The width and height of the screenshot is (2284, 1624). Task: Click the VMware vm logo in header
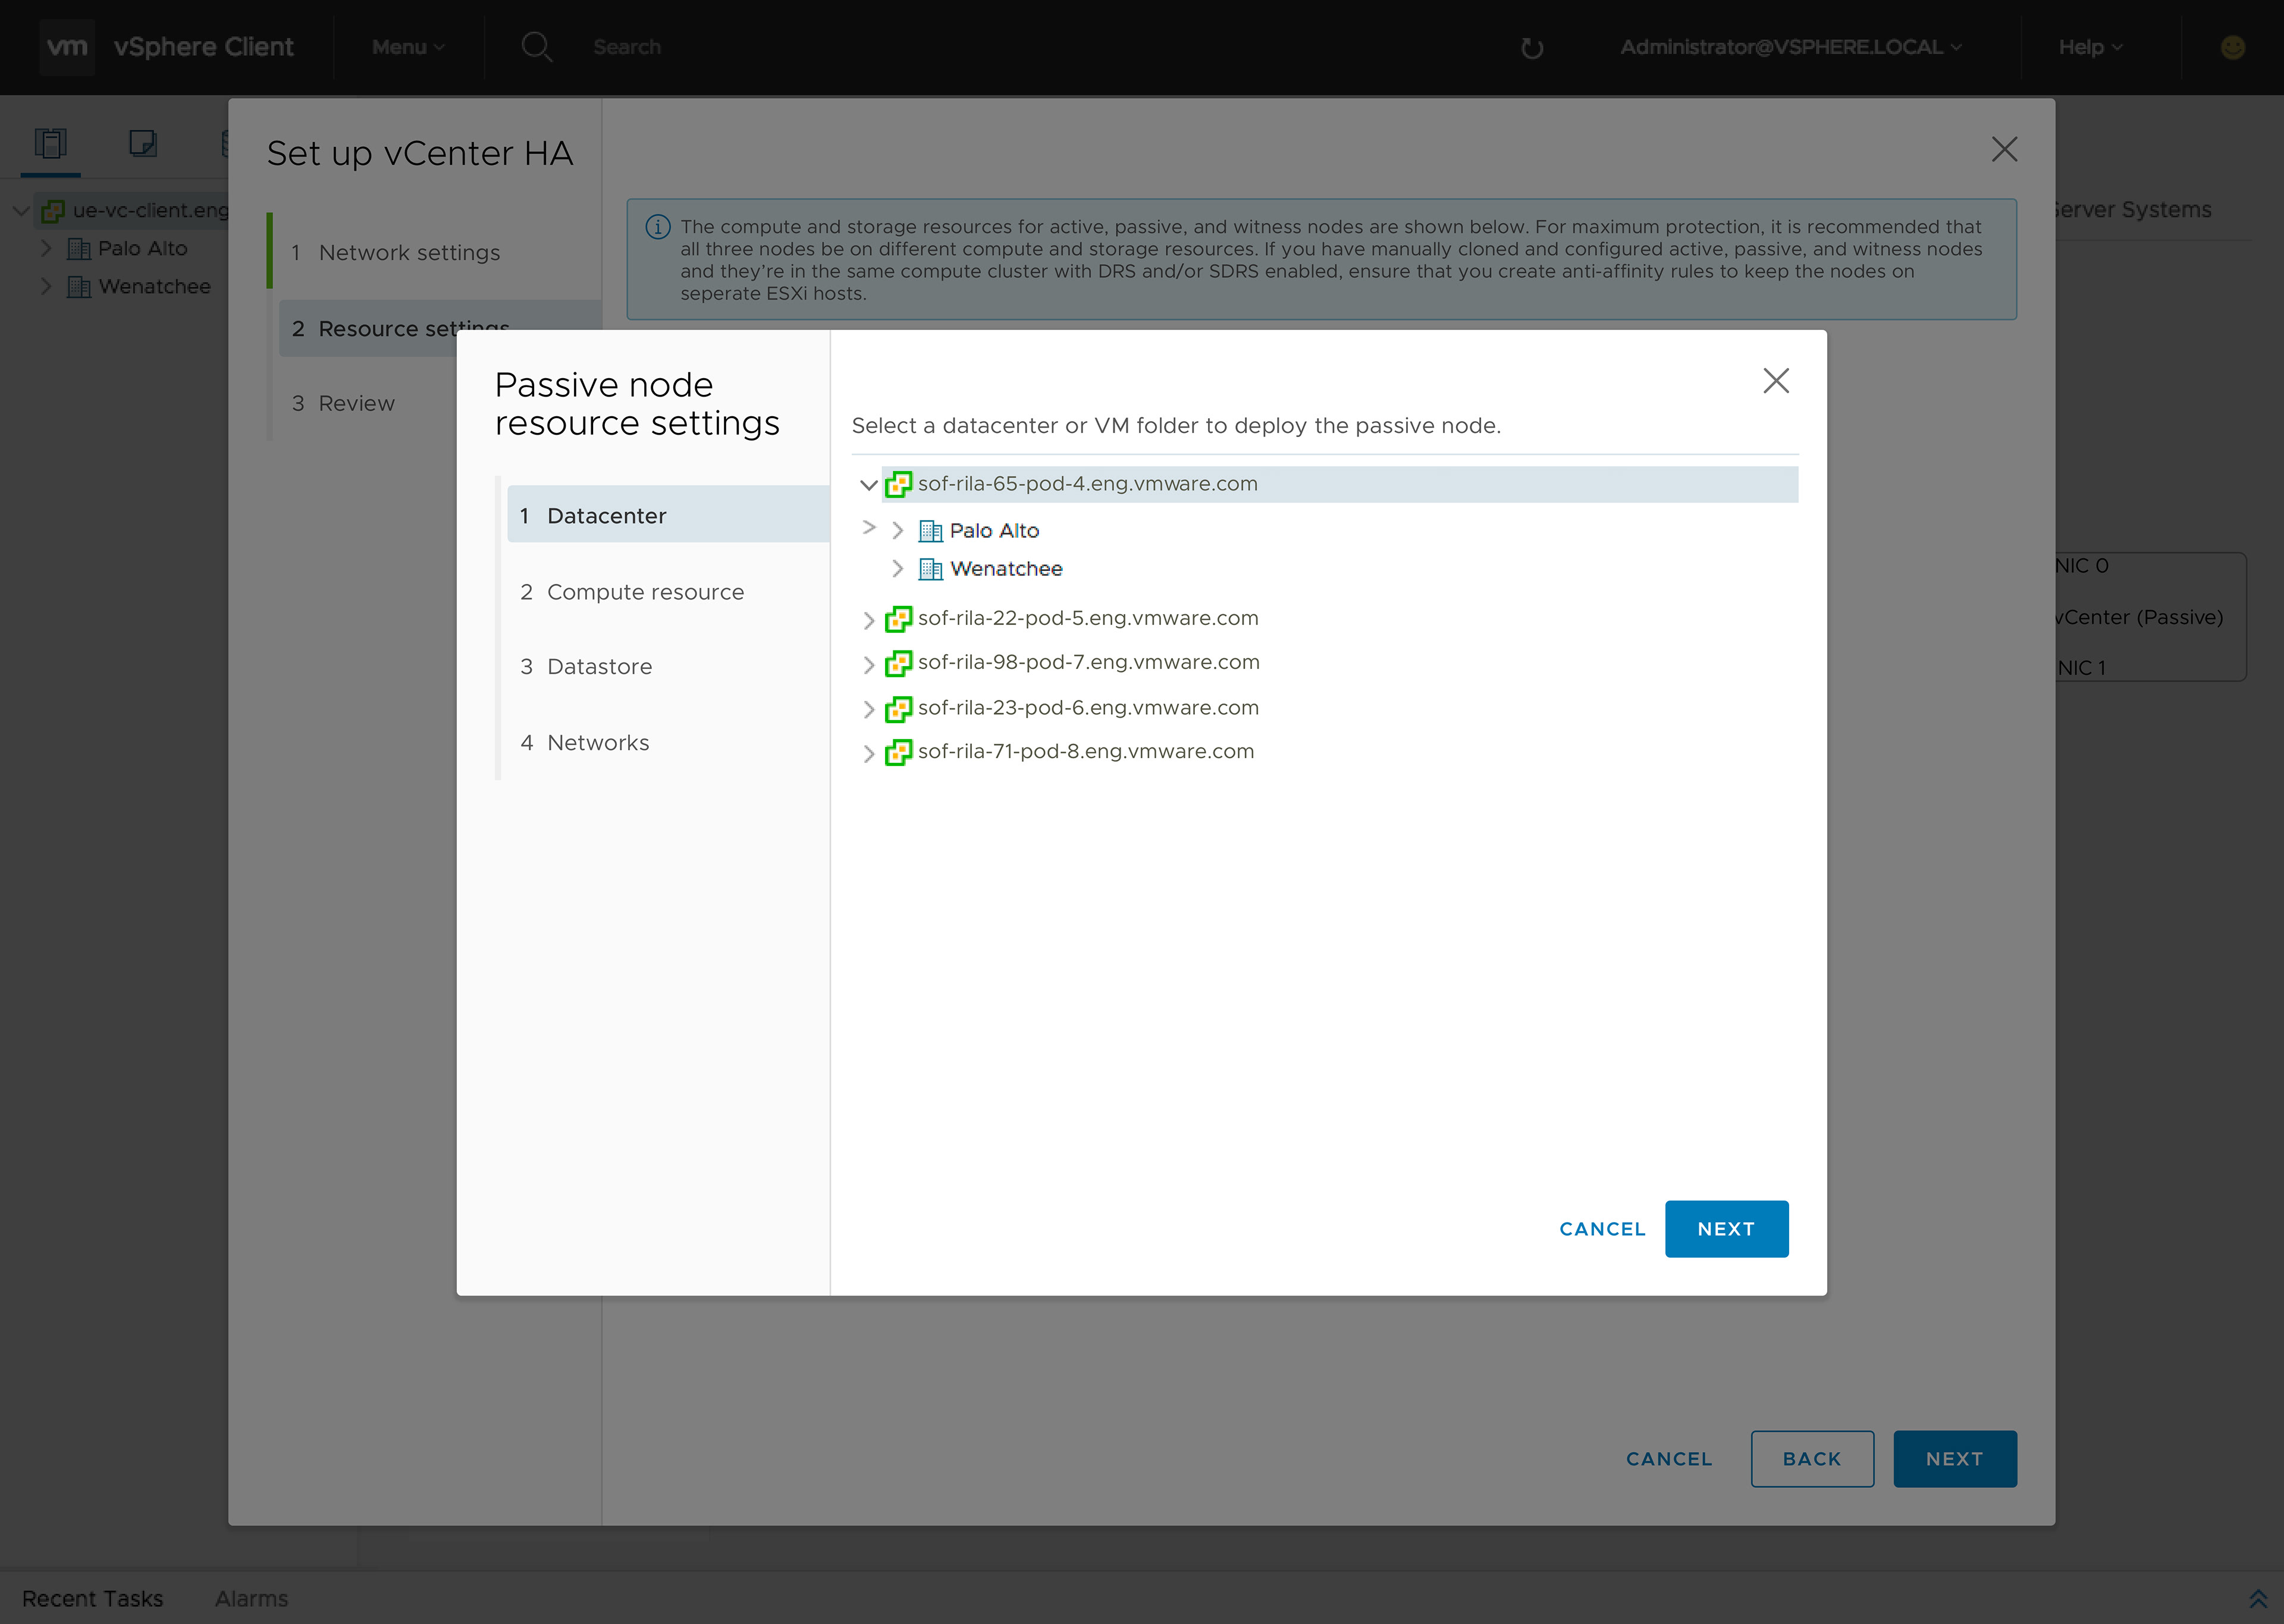pyautogui.click(x=67, y=47)
